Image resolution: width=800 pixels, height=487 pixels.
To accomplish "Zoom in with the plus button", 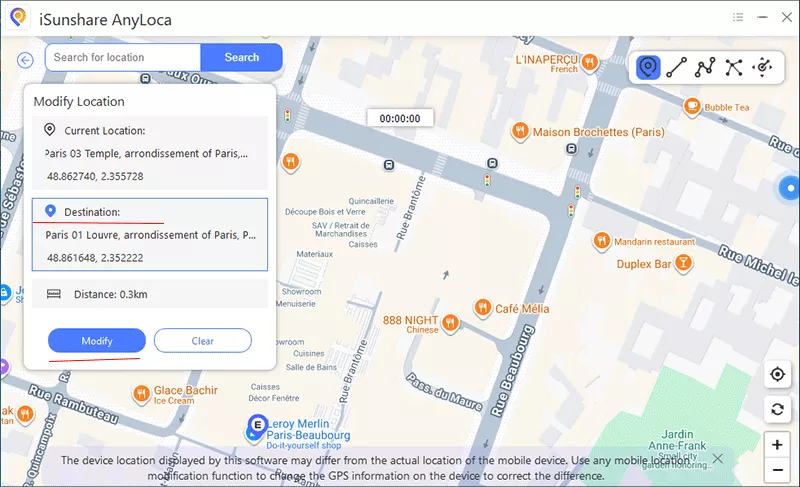I will [x=777, y=445].
